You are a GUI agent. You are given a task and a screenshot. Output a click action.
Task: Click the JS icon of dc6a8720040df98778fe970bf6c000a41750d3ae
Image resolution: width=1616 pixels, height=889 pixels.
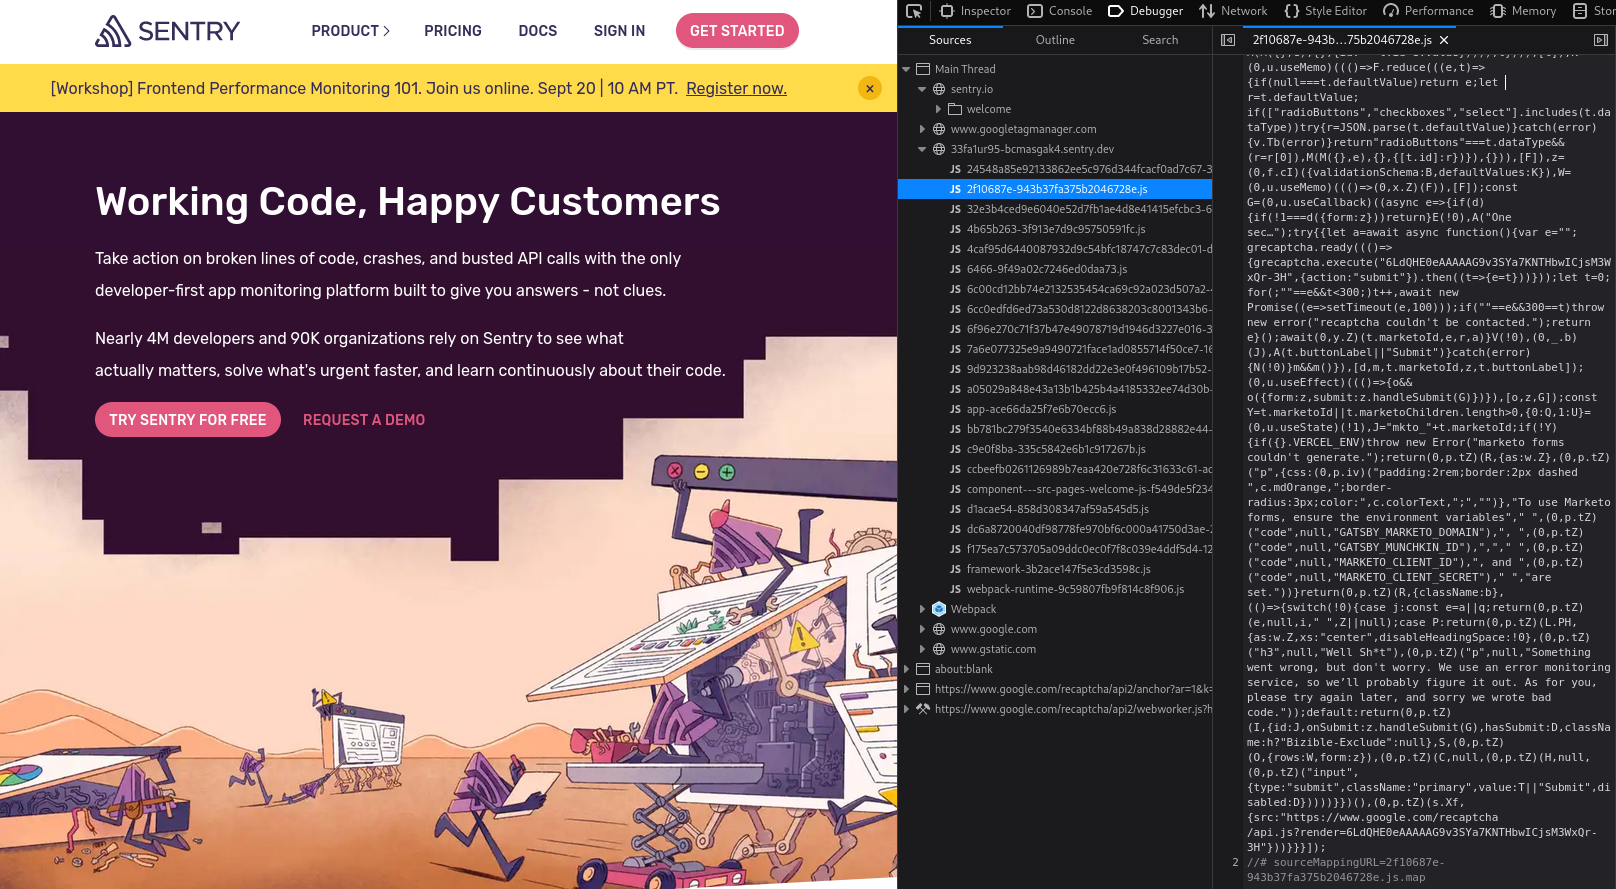pos(955,529)
